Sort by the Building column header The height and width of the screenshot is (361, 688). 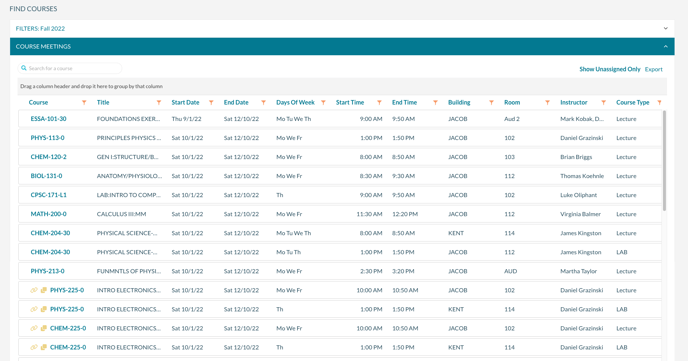[x=459, y=103]
